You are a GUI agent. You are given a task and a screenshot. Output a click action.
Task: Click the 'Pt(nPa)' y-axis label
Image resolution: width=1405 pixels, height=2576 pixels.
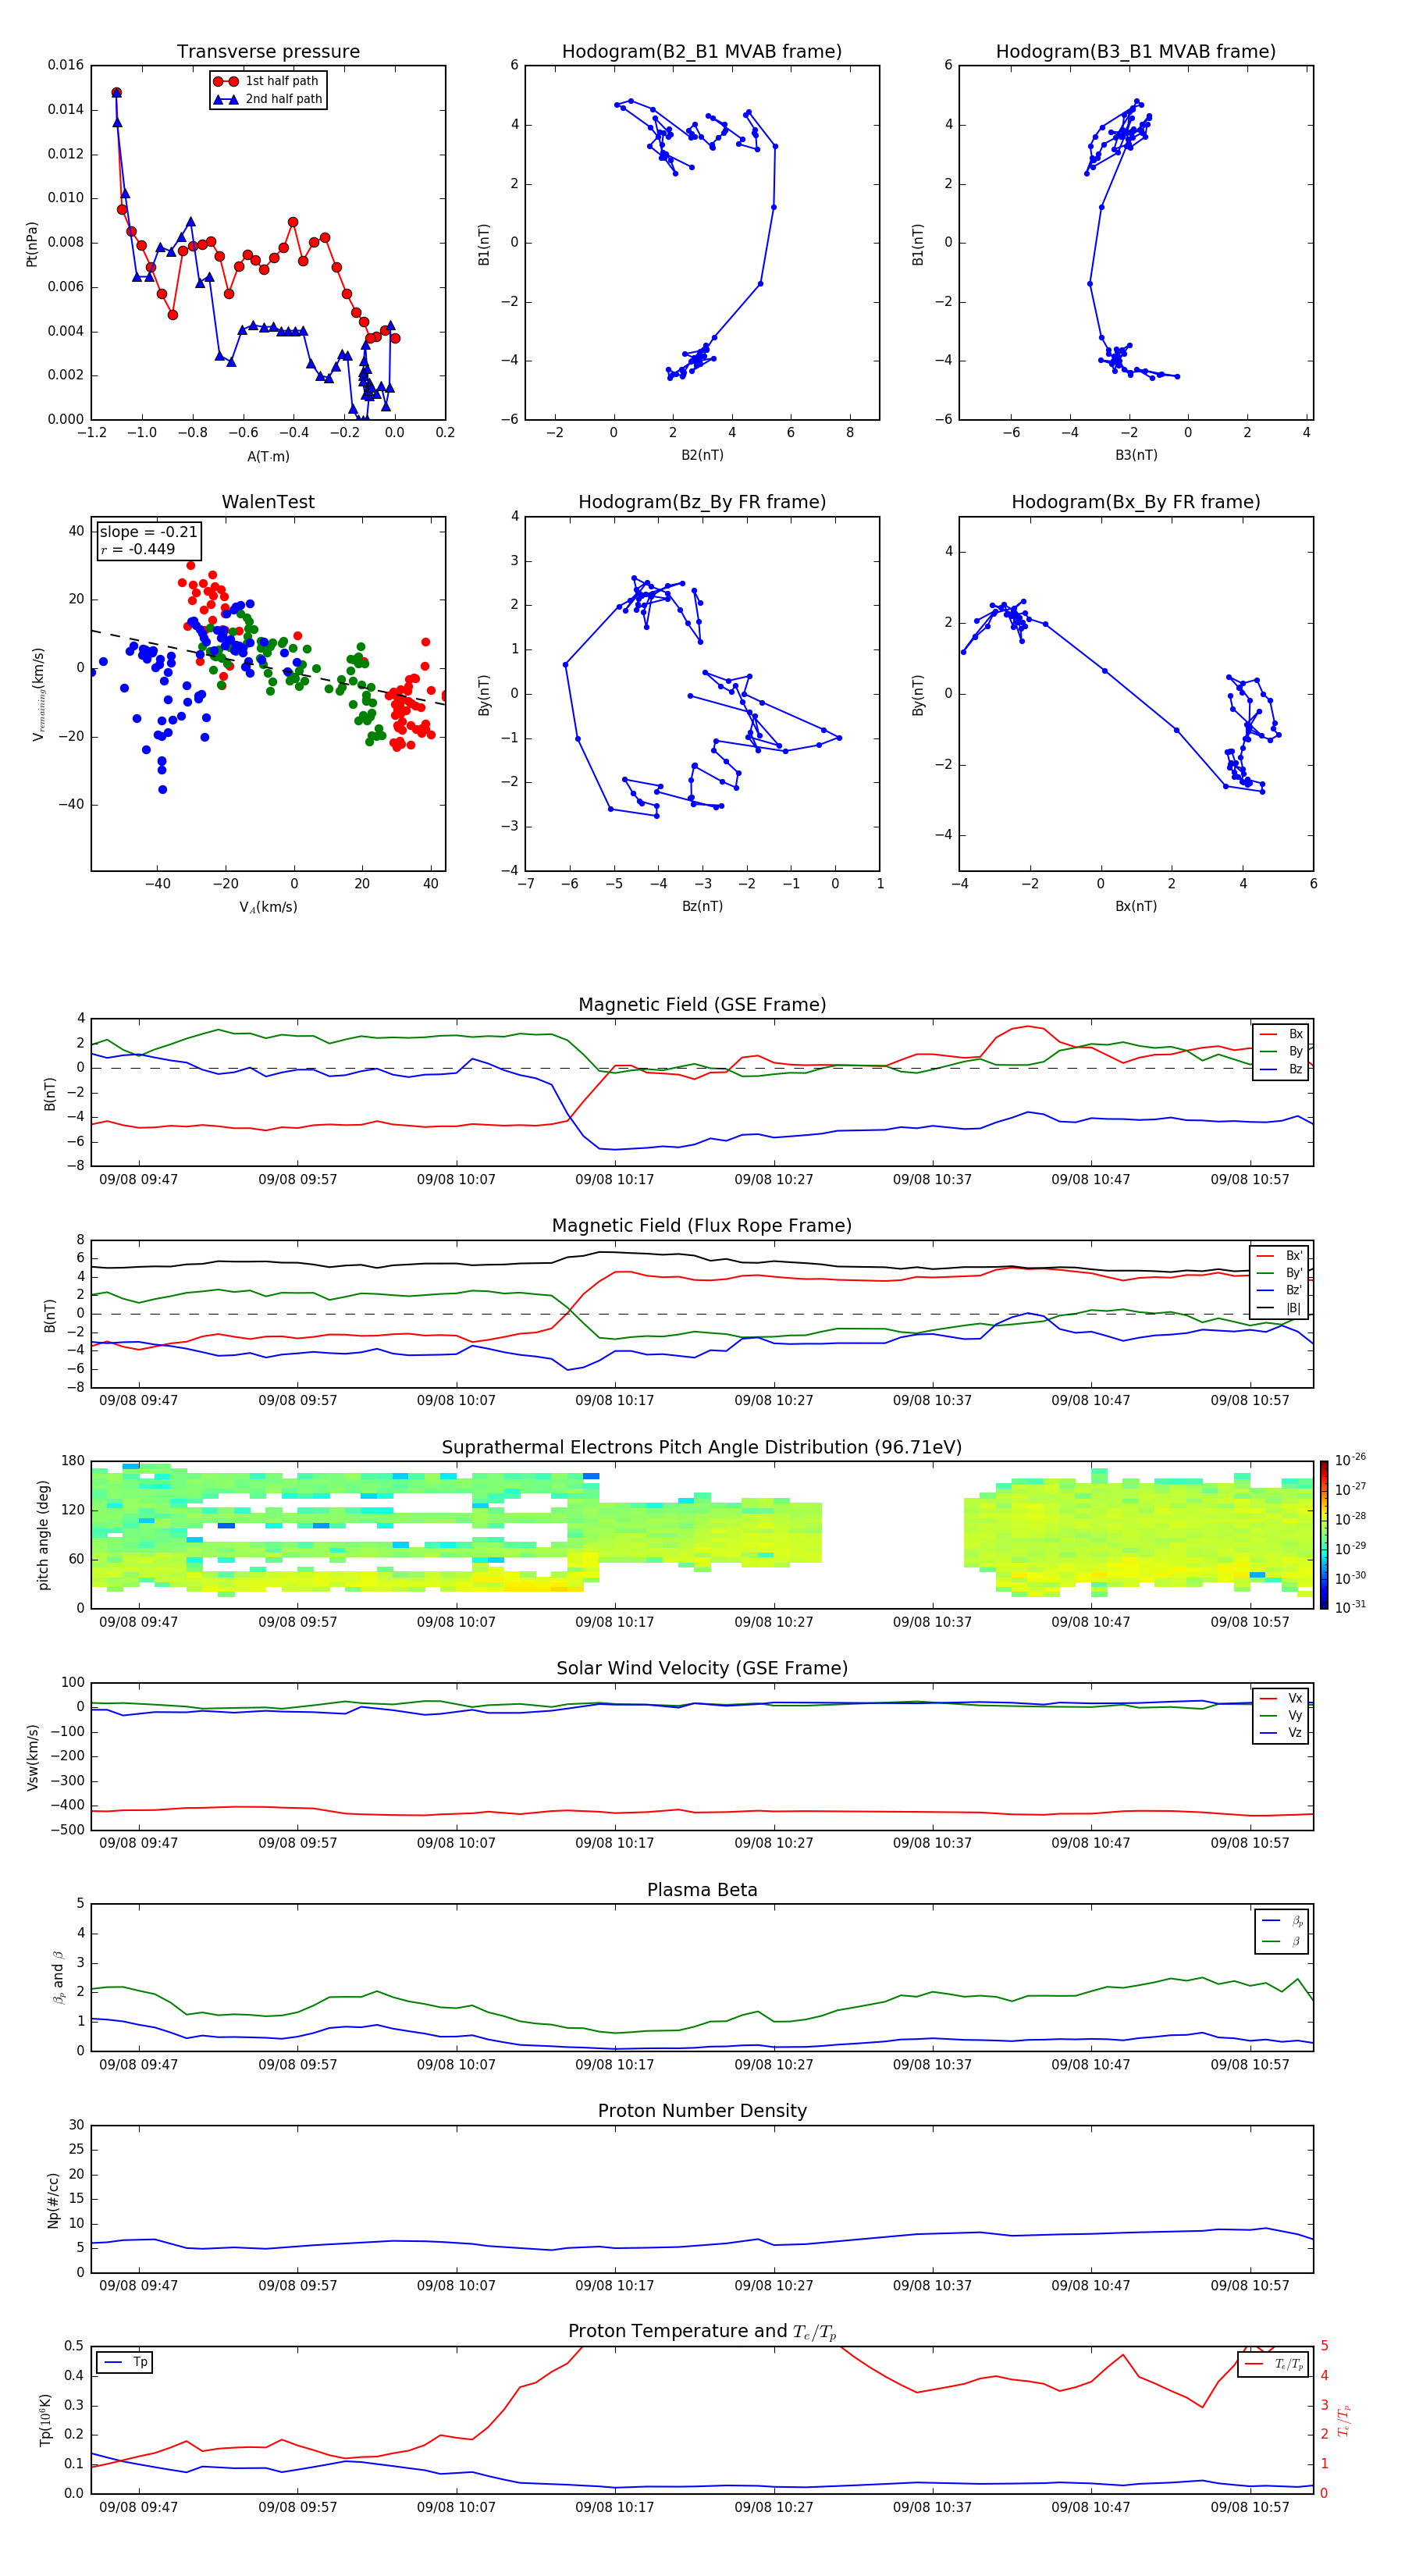click(x=32, y=244)
